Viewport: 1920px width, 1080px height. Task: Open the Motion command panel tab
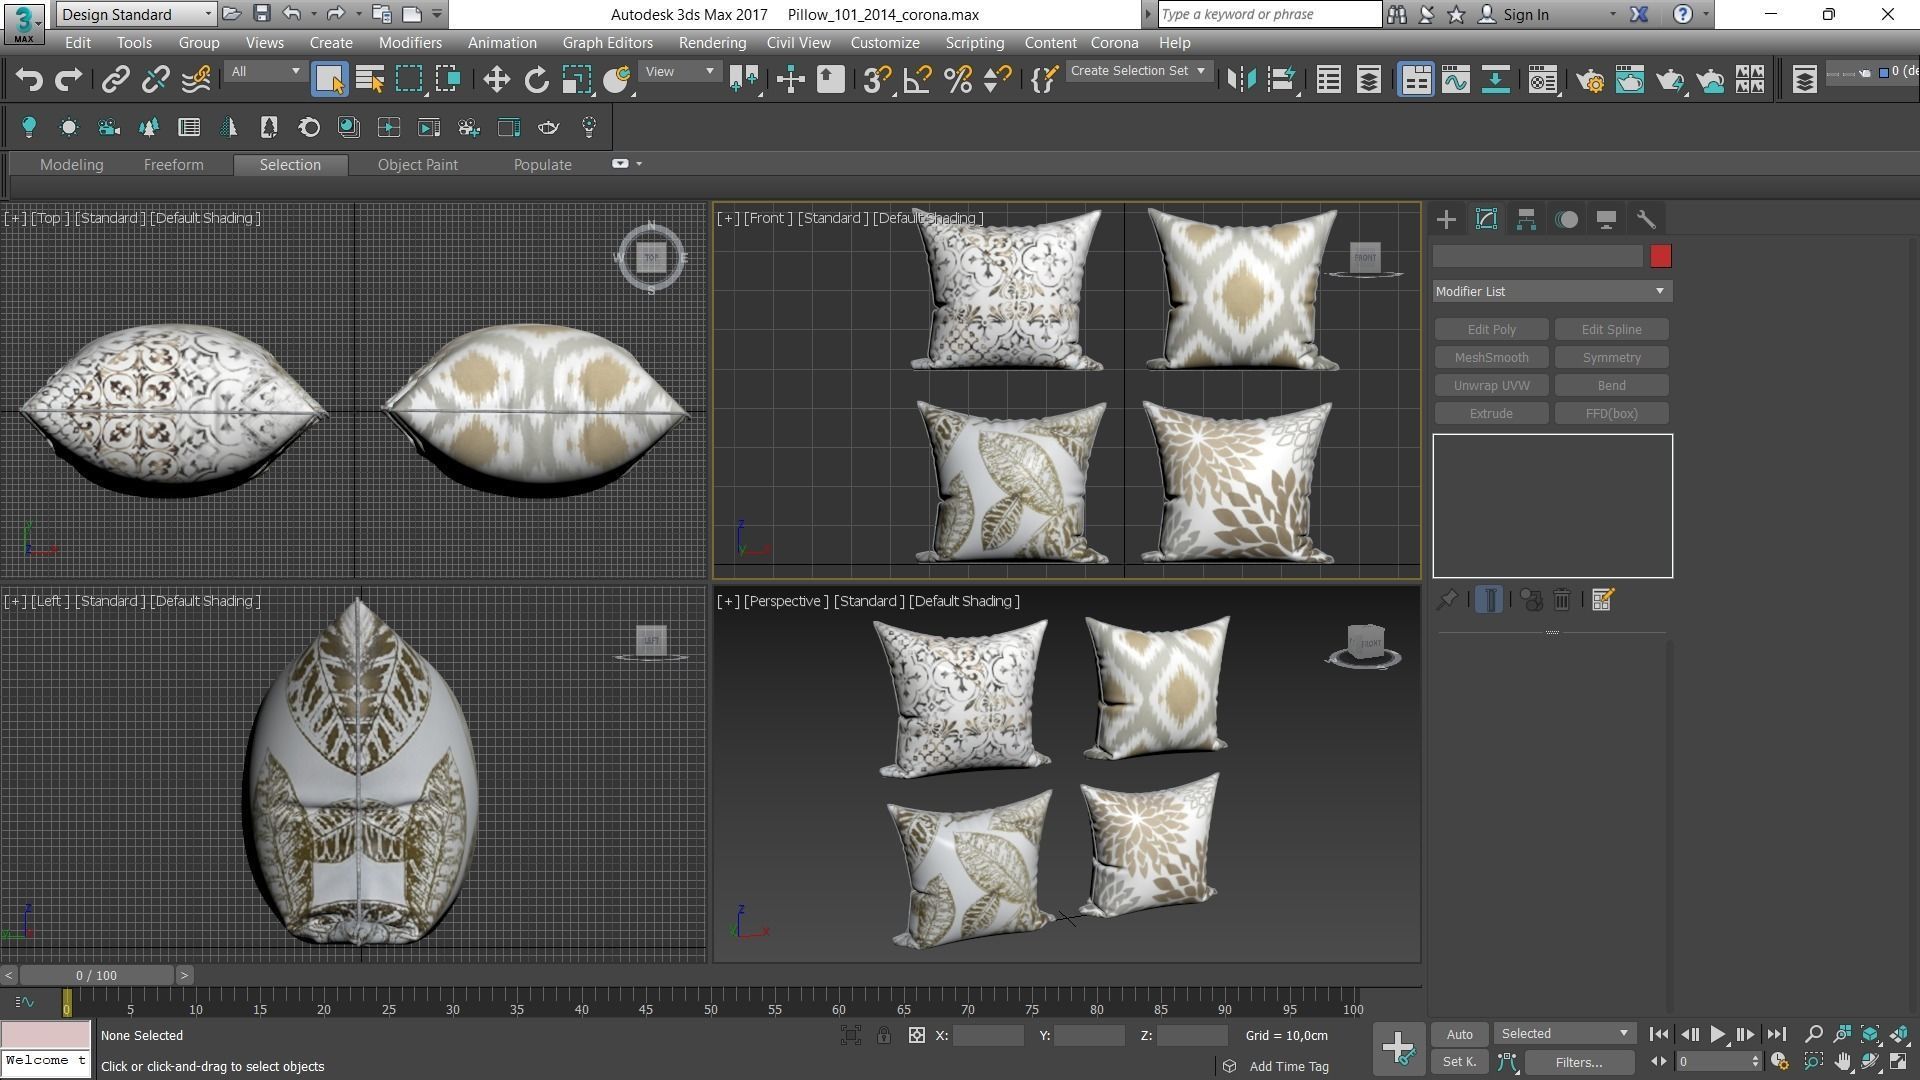(x=1567, y=219)
